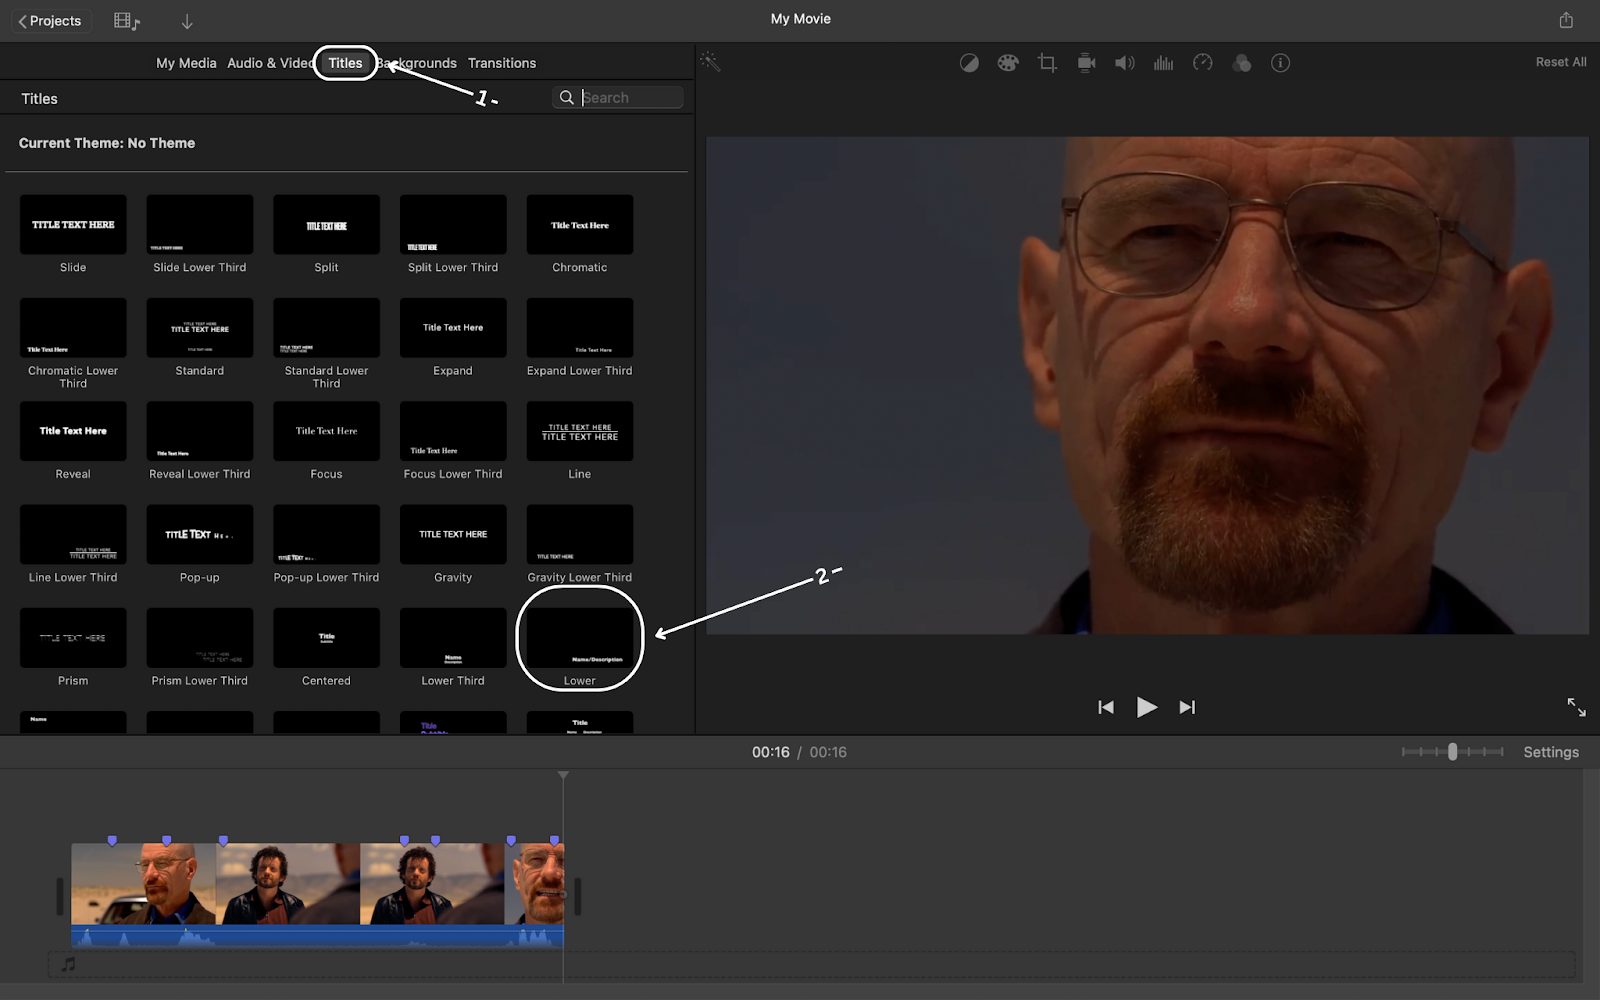The image size is (1600, 1000).
Task: Open noise reduction and equalizer tool
Action: [1163, 63]
